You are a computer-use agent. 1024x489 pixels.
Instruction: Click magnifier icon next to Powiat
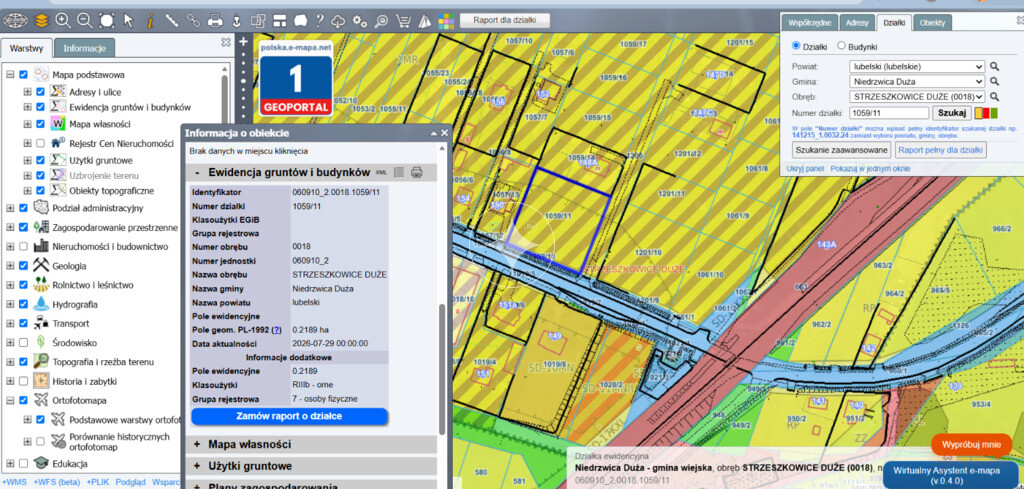(x=994, y=67)
